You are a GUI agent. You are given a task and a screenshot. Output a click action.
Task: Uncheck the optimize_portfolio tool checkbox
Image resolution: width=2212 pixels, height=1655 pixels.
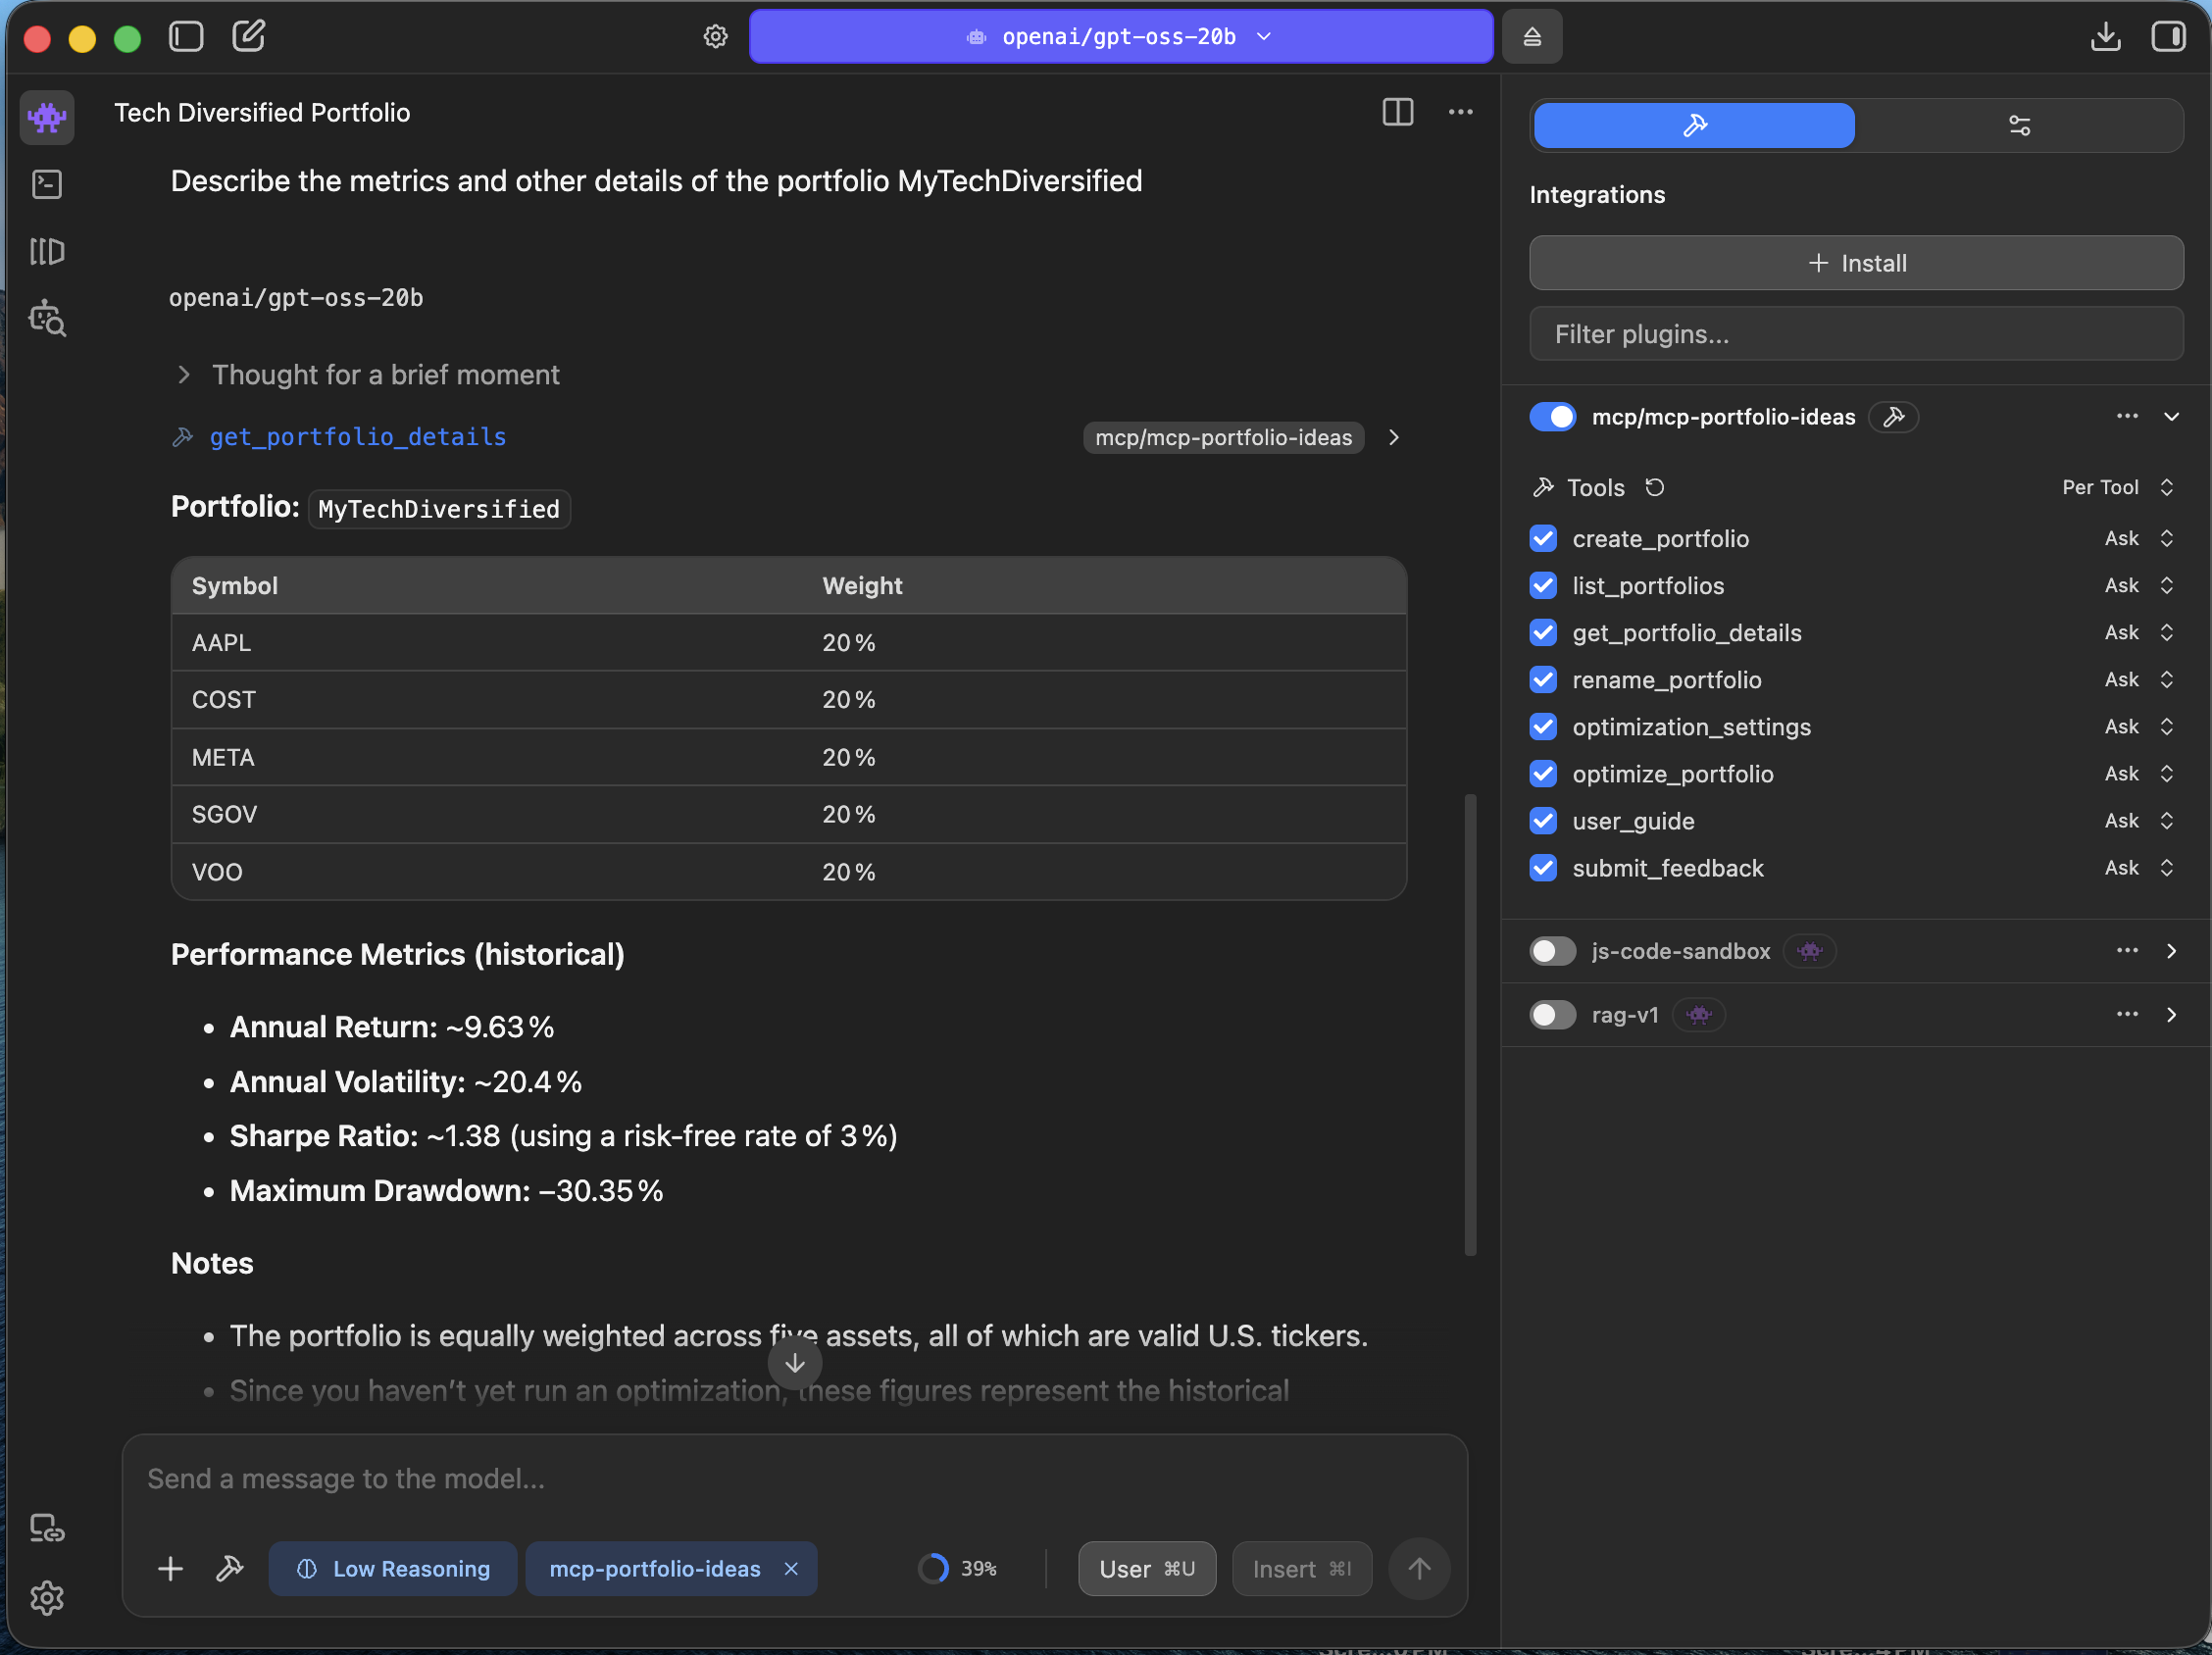click(x=1543, y=774)
